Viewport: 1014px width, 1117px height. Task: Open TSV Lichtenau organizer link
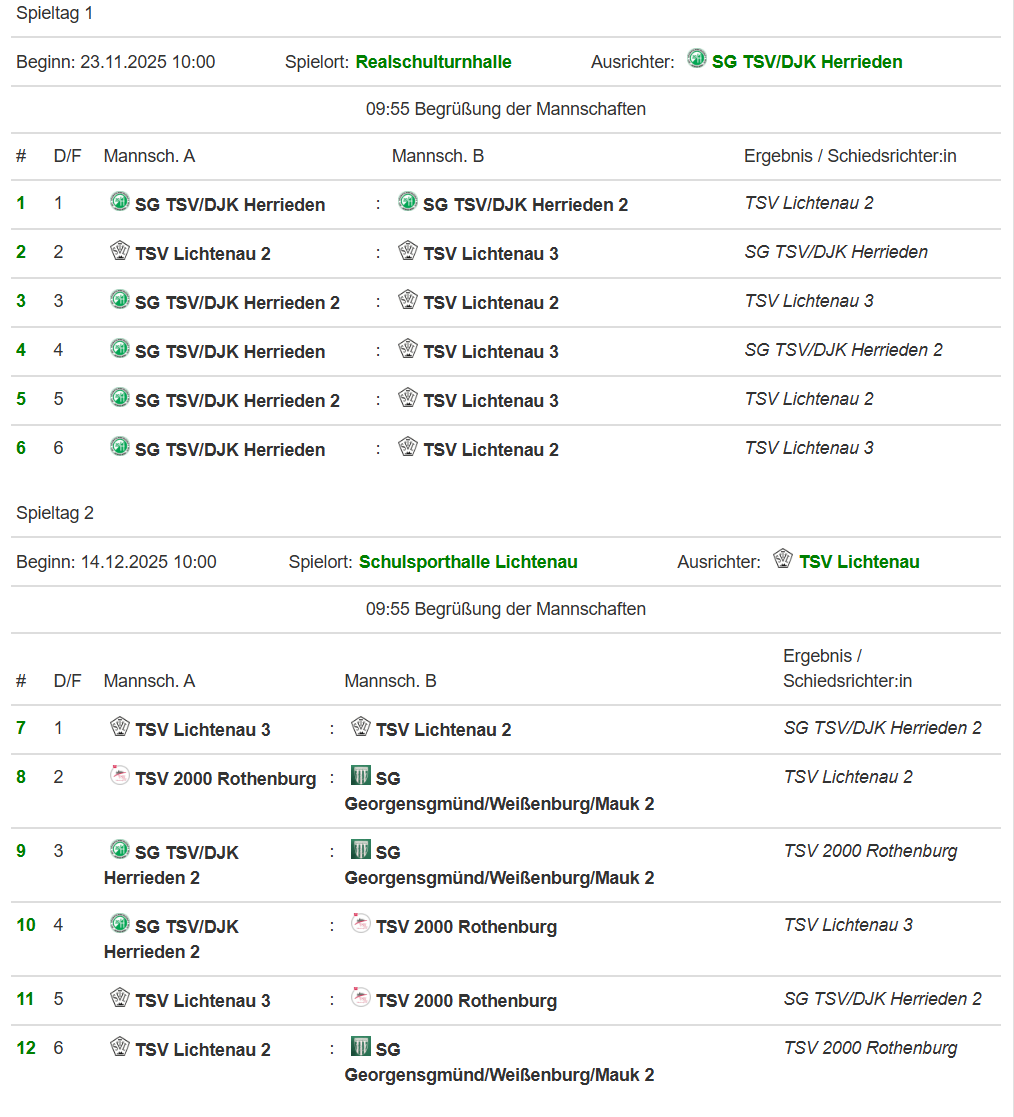[x=859, y=562]
